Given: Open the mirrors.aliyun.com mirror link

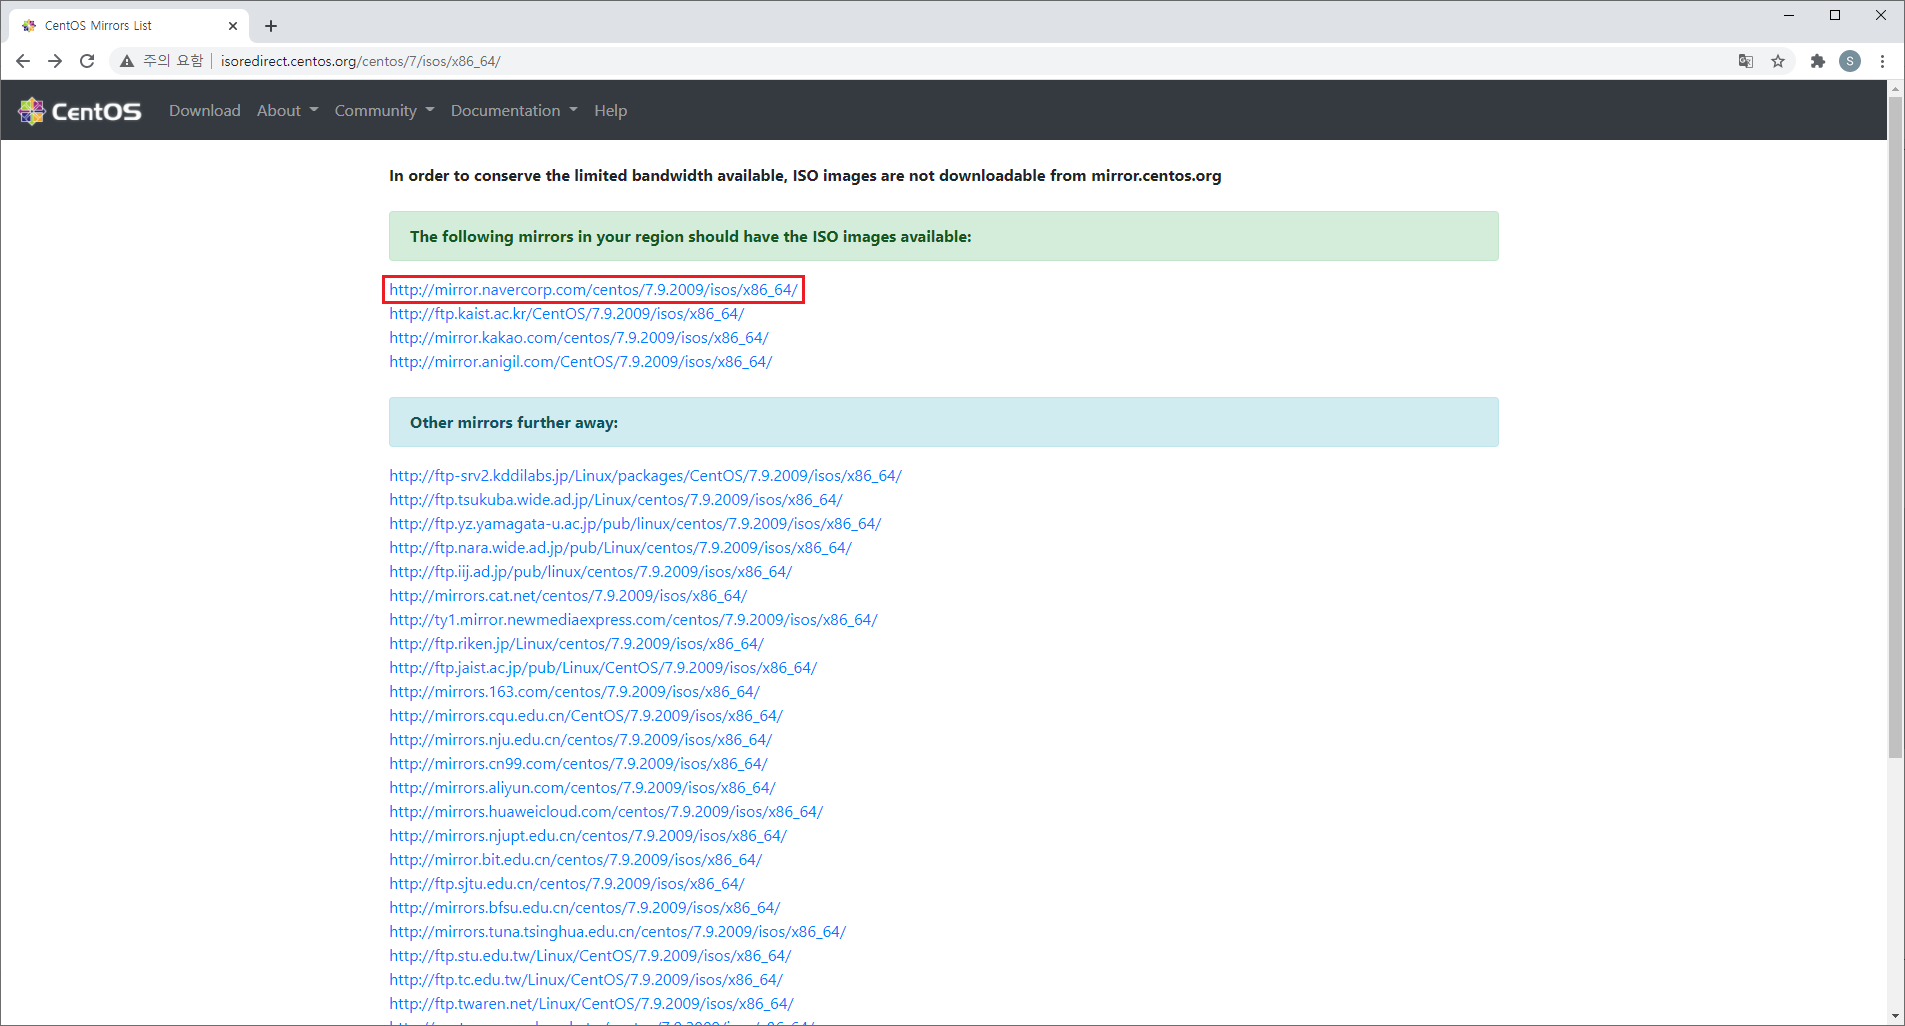Looking at the screenshot, I should point(583,788).
